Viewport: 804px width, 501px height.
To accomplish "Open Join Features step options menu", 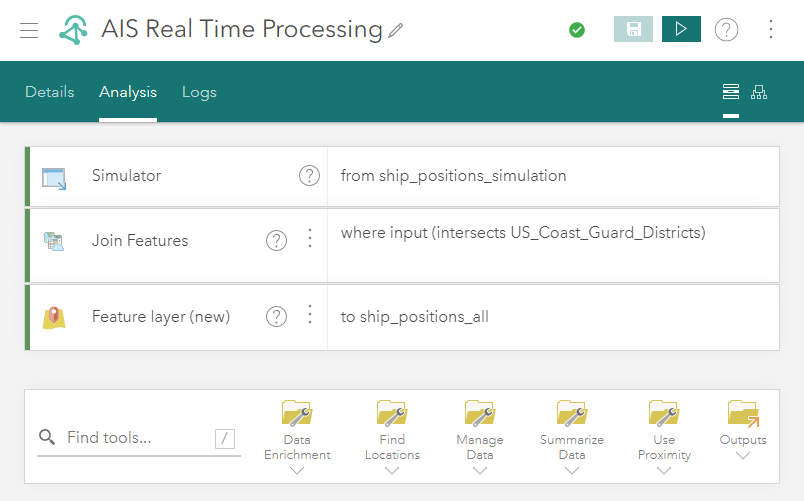I will (309, 239).
